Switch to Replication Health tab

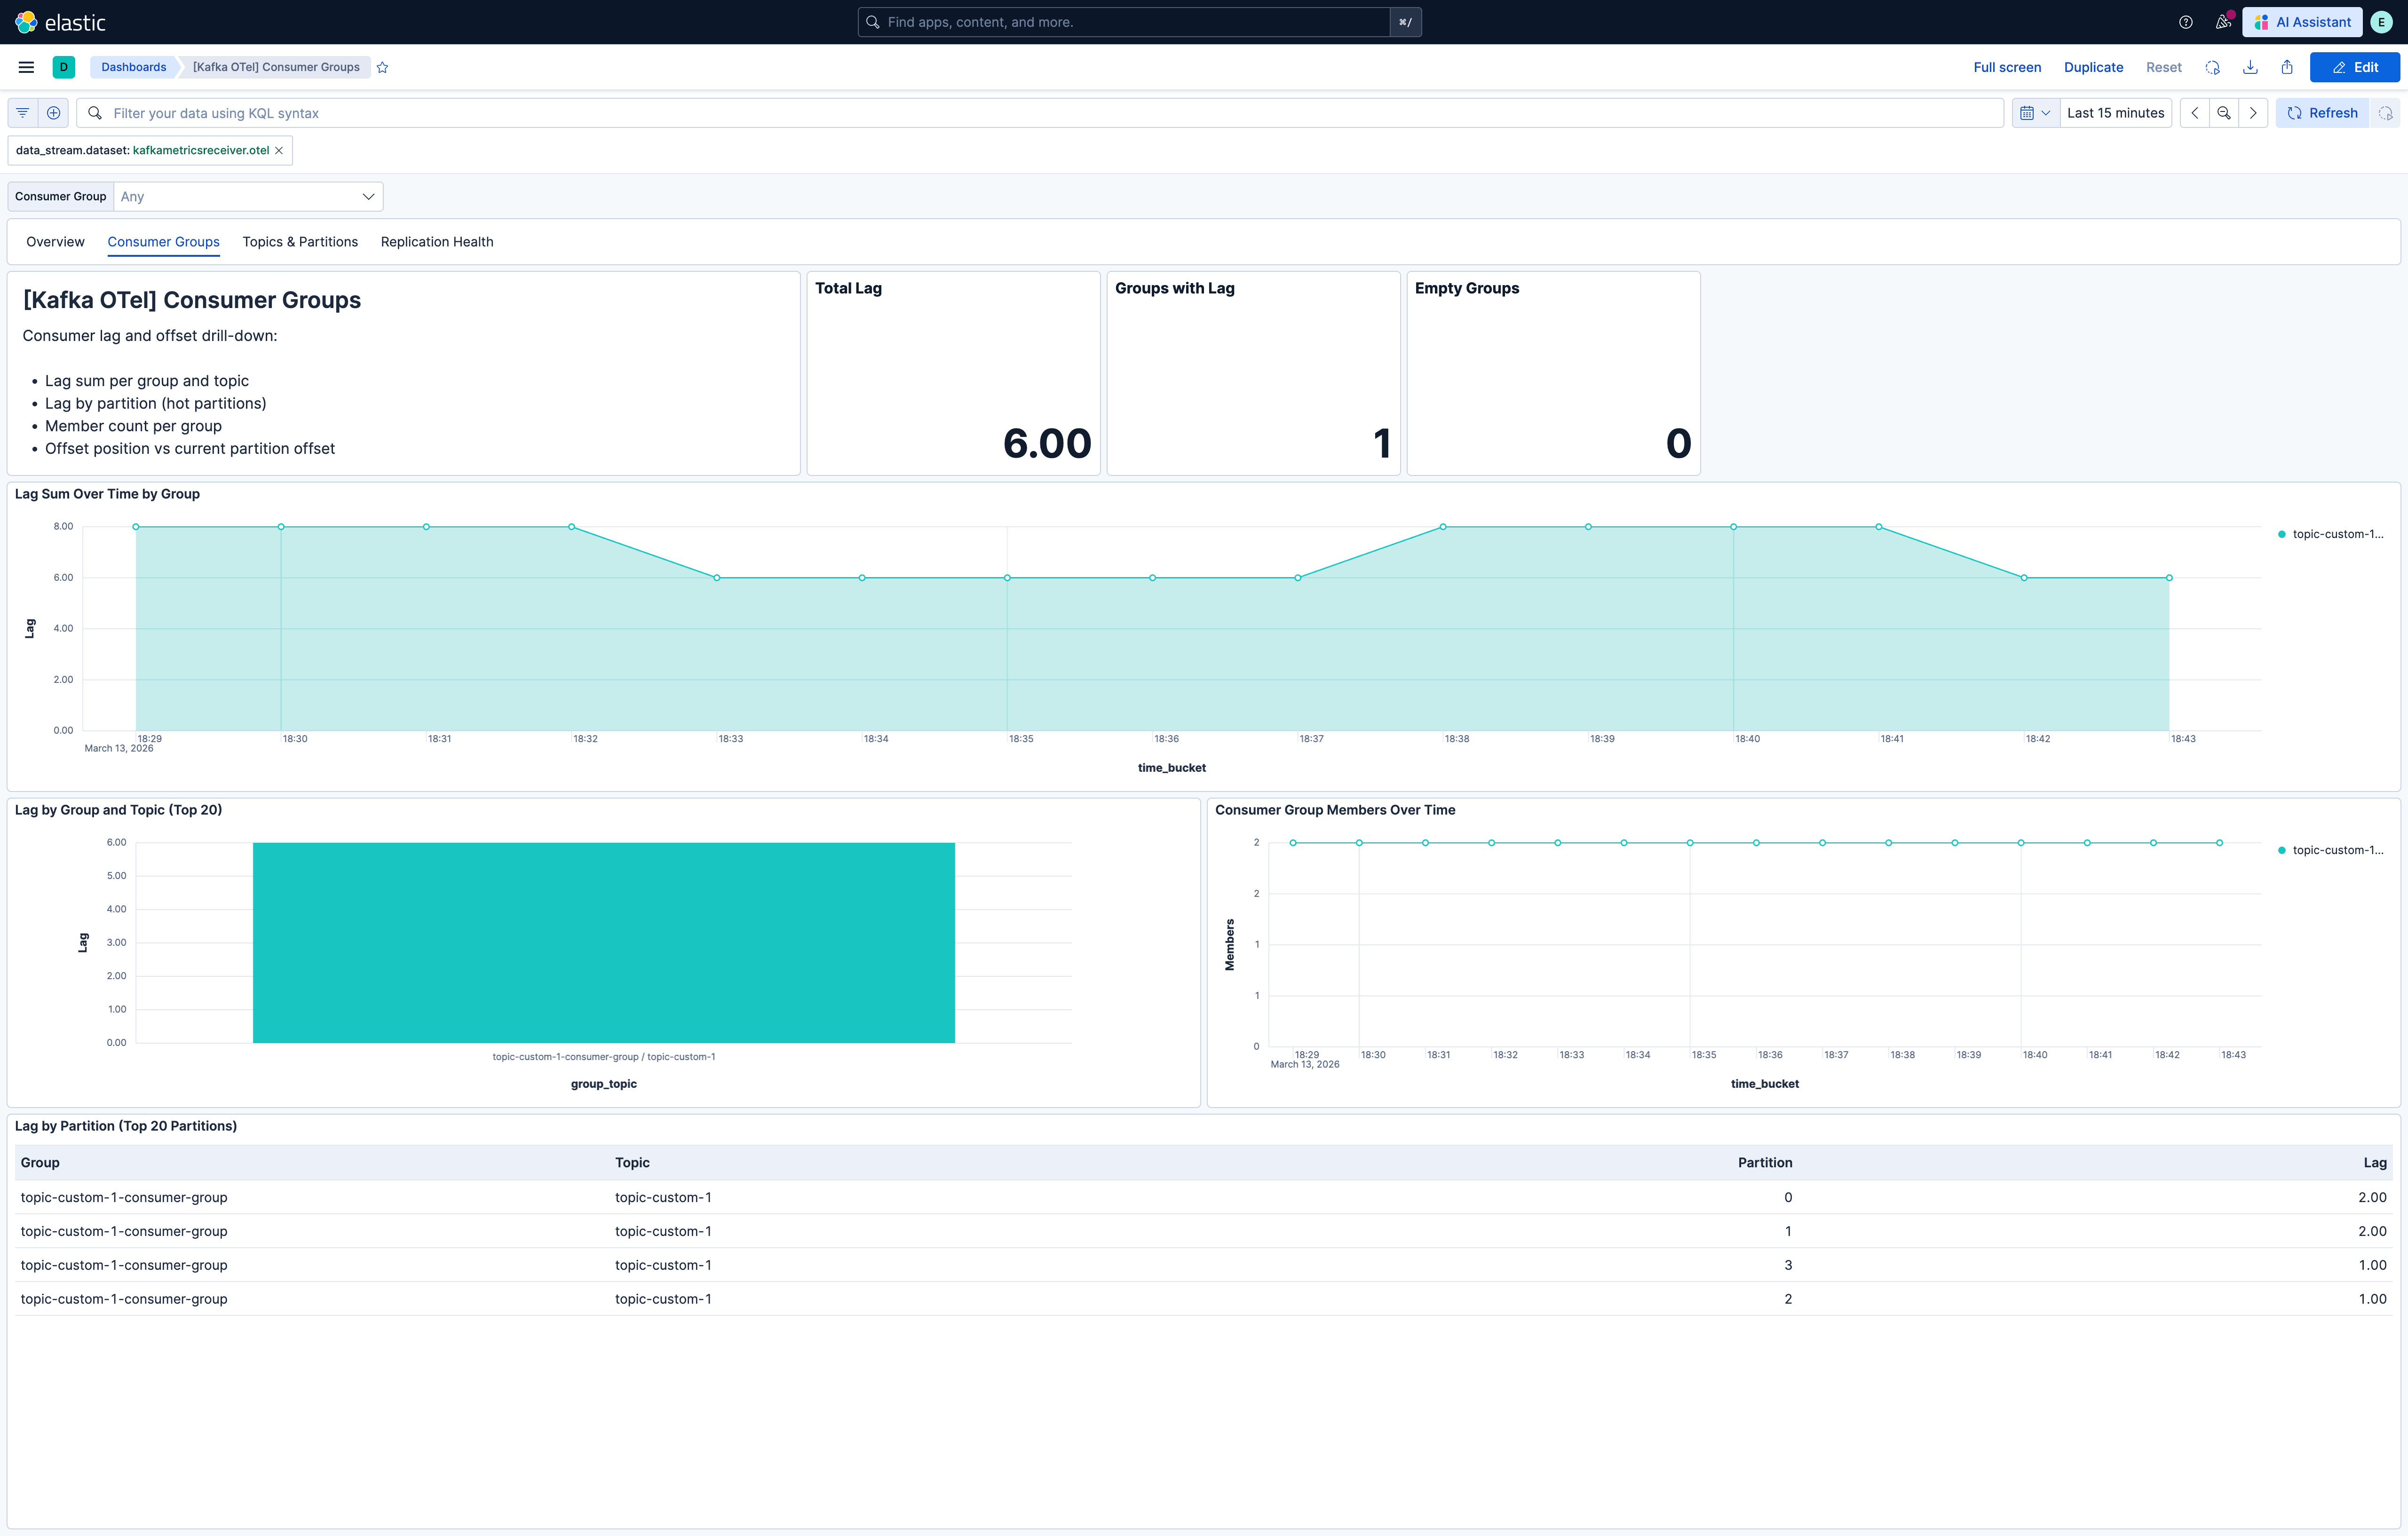click(437, 242)
